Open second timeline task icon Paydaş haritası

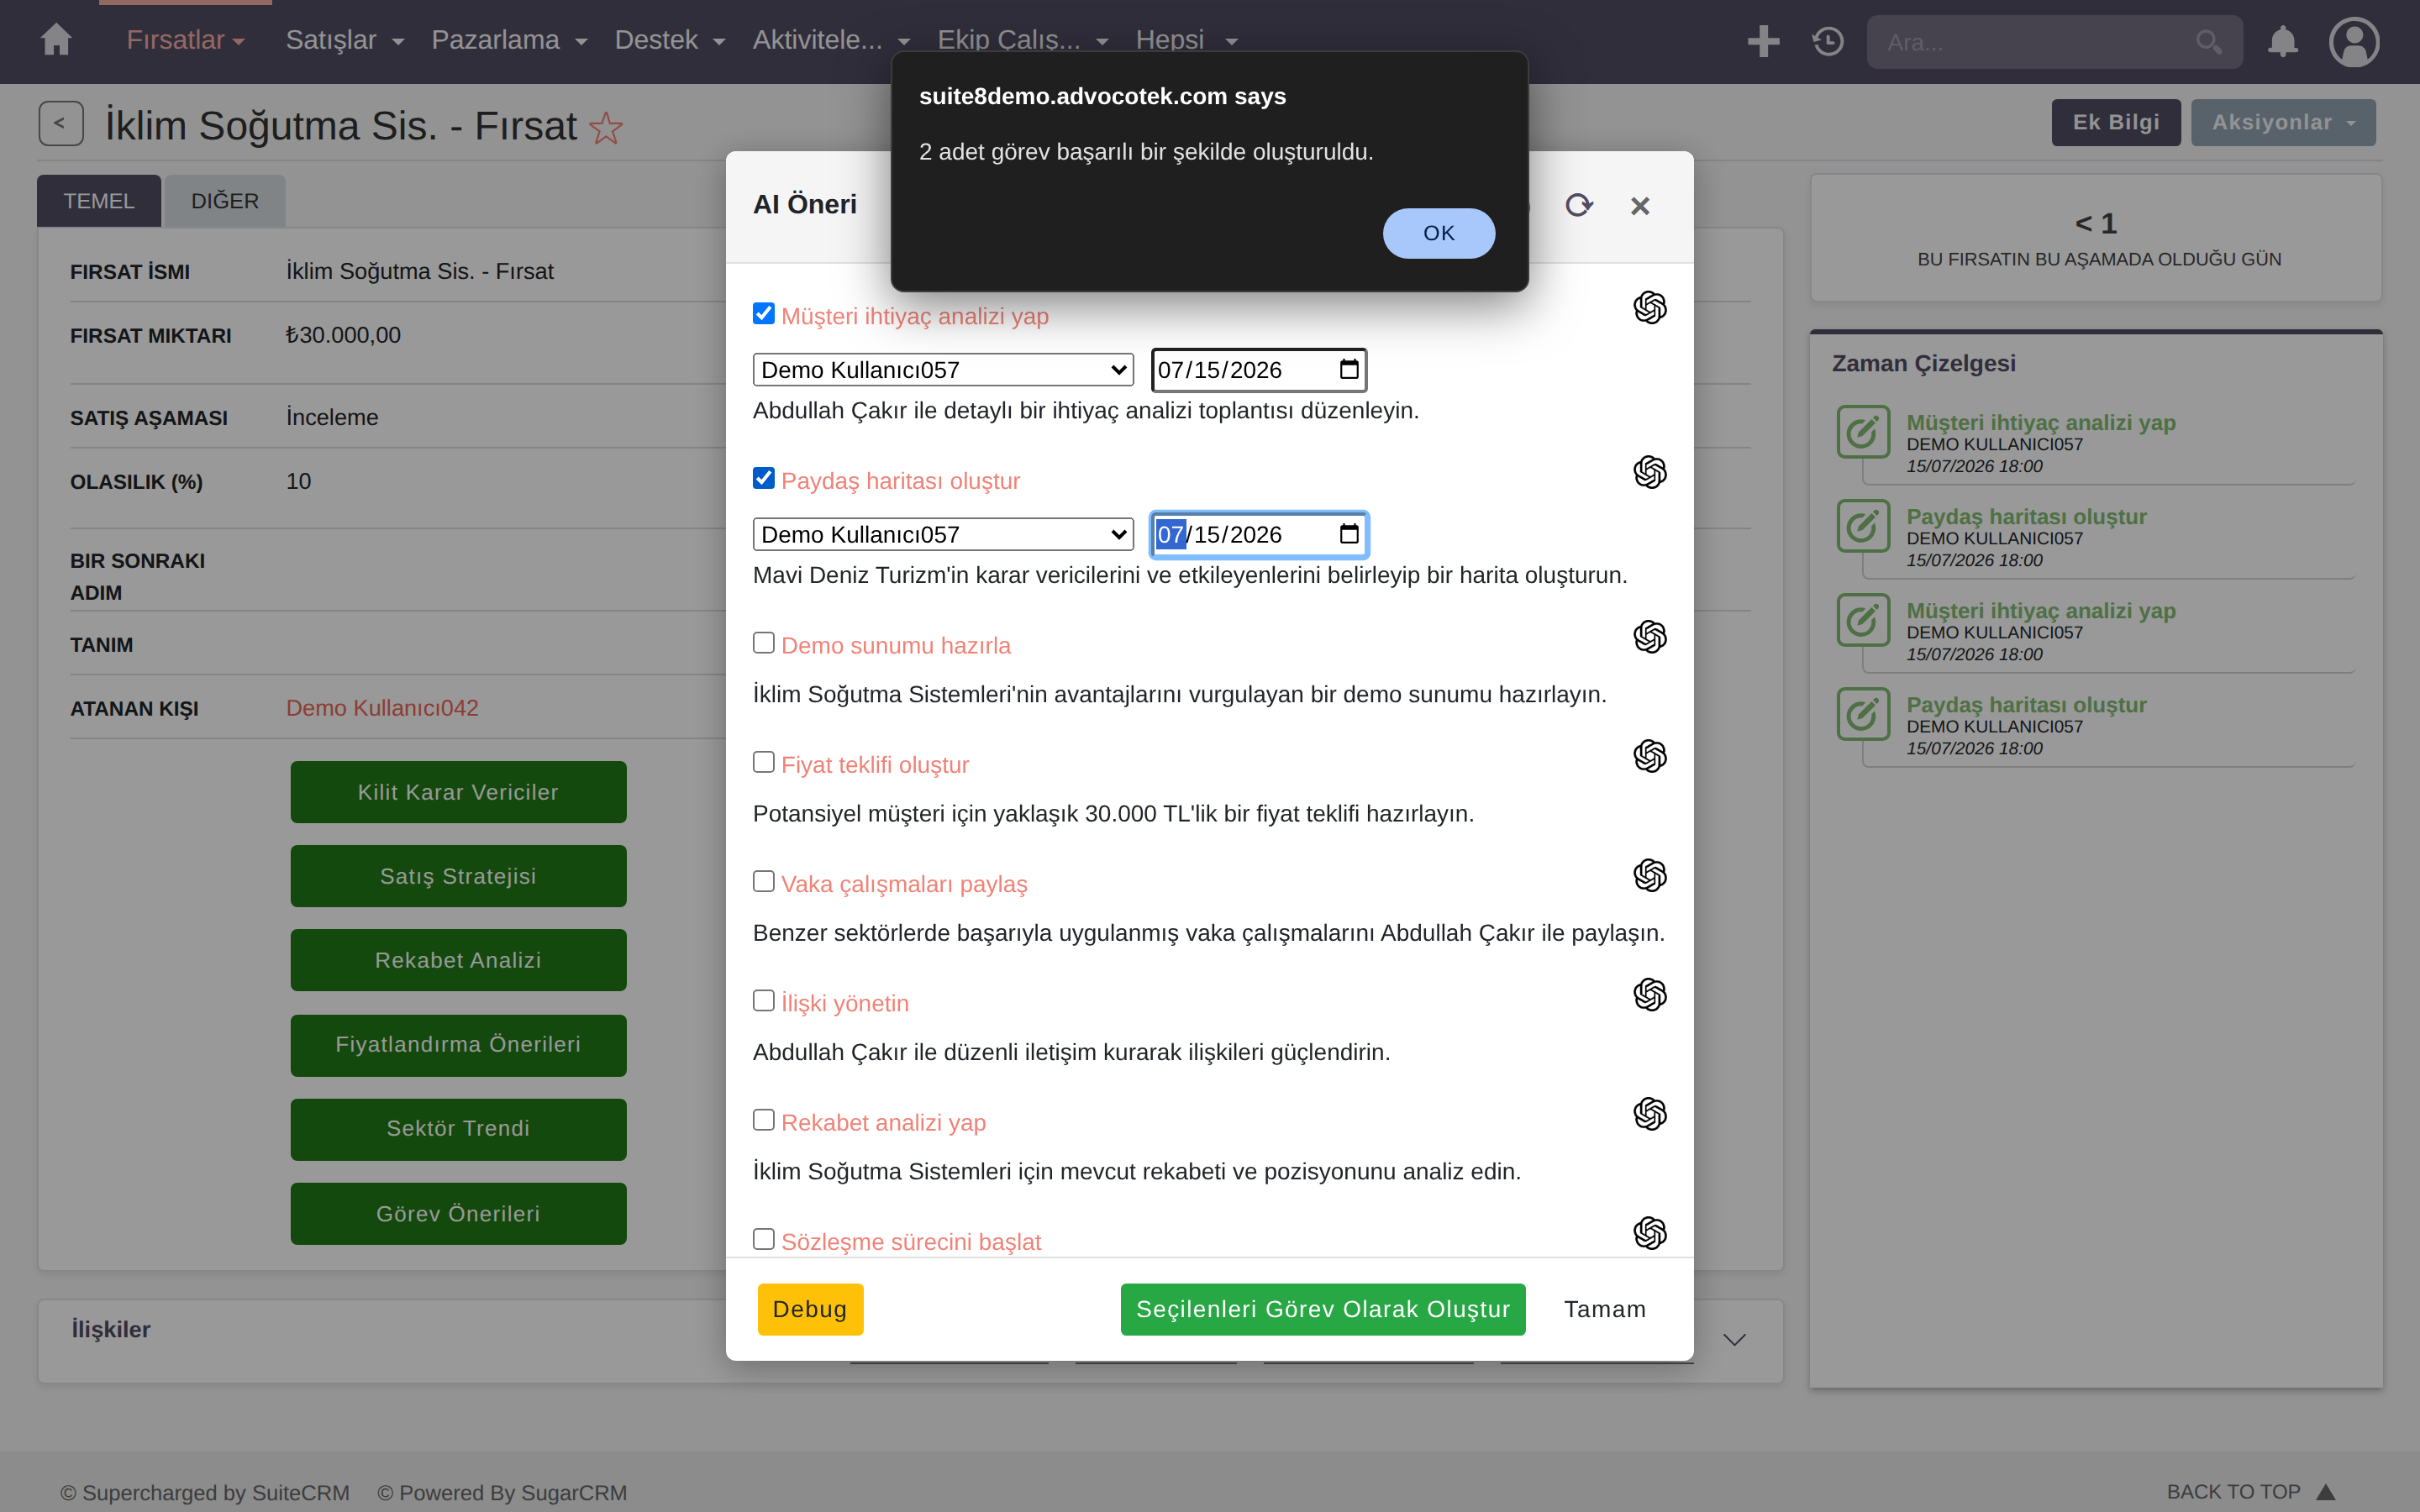pyautogui.click(x=1863, y=526)
